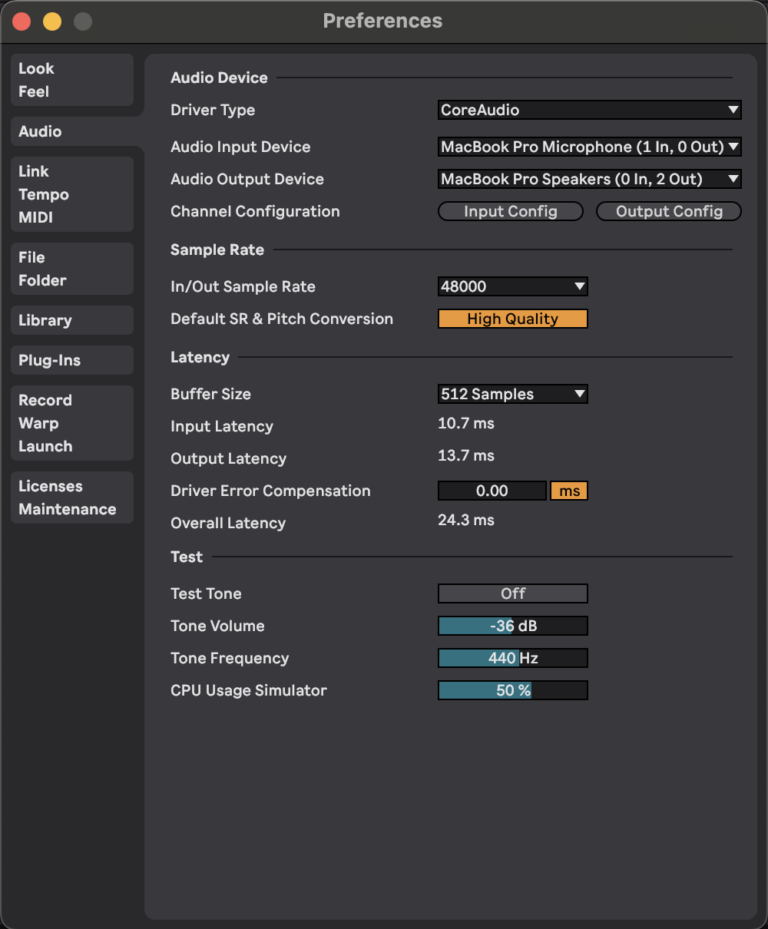Image resolution: width=768 pixels, height=929 pixels.
Task: Toggle the ms unit button
Action: coord(569,491)
